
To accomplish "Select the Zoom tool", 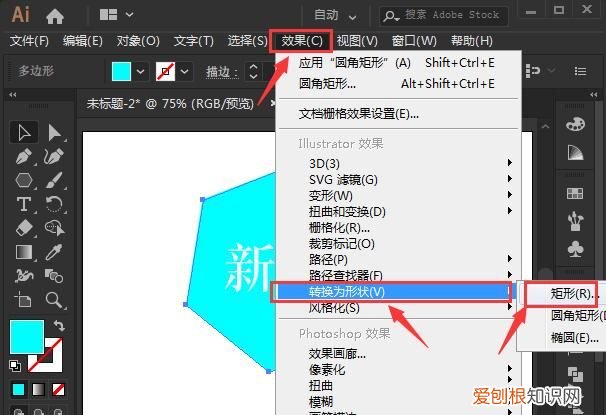I will coord(54,300).
